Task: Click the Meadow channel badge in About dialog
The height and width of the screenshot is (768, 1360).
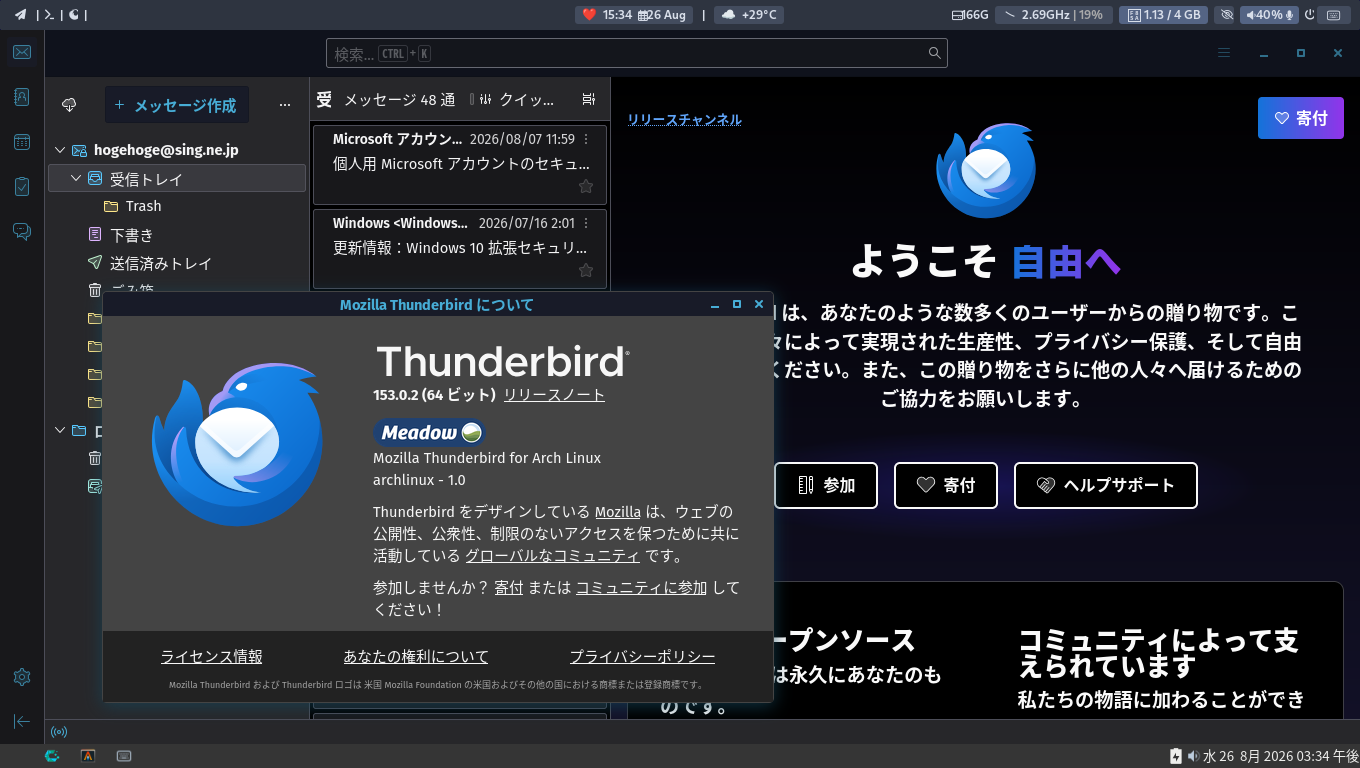Action: click(x=430, y=432)
